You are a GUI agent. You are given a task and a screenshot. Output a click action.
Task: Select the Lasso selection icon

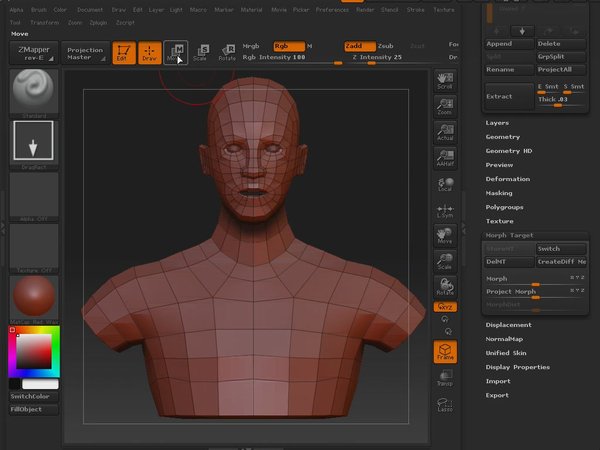(444, 405)
